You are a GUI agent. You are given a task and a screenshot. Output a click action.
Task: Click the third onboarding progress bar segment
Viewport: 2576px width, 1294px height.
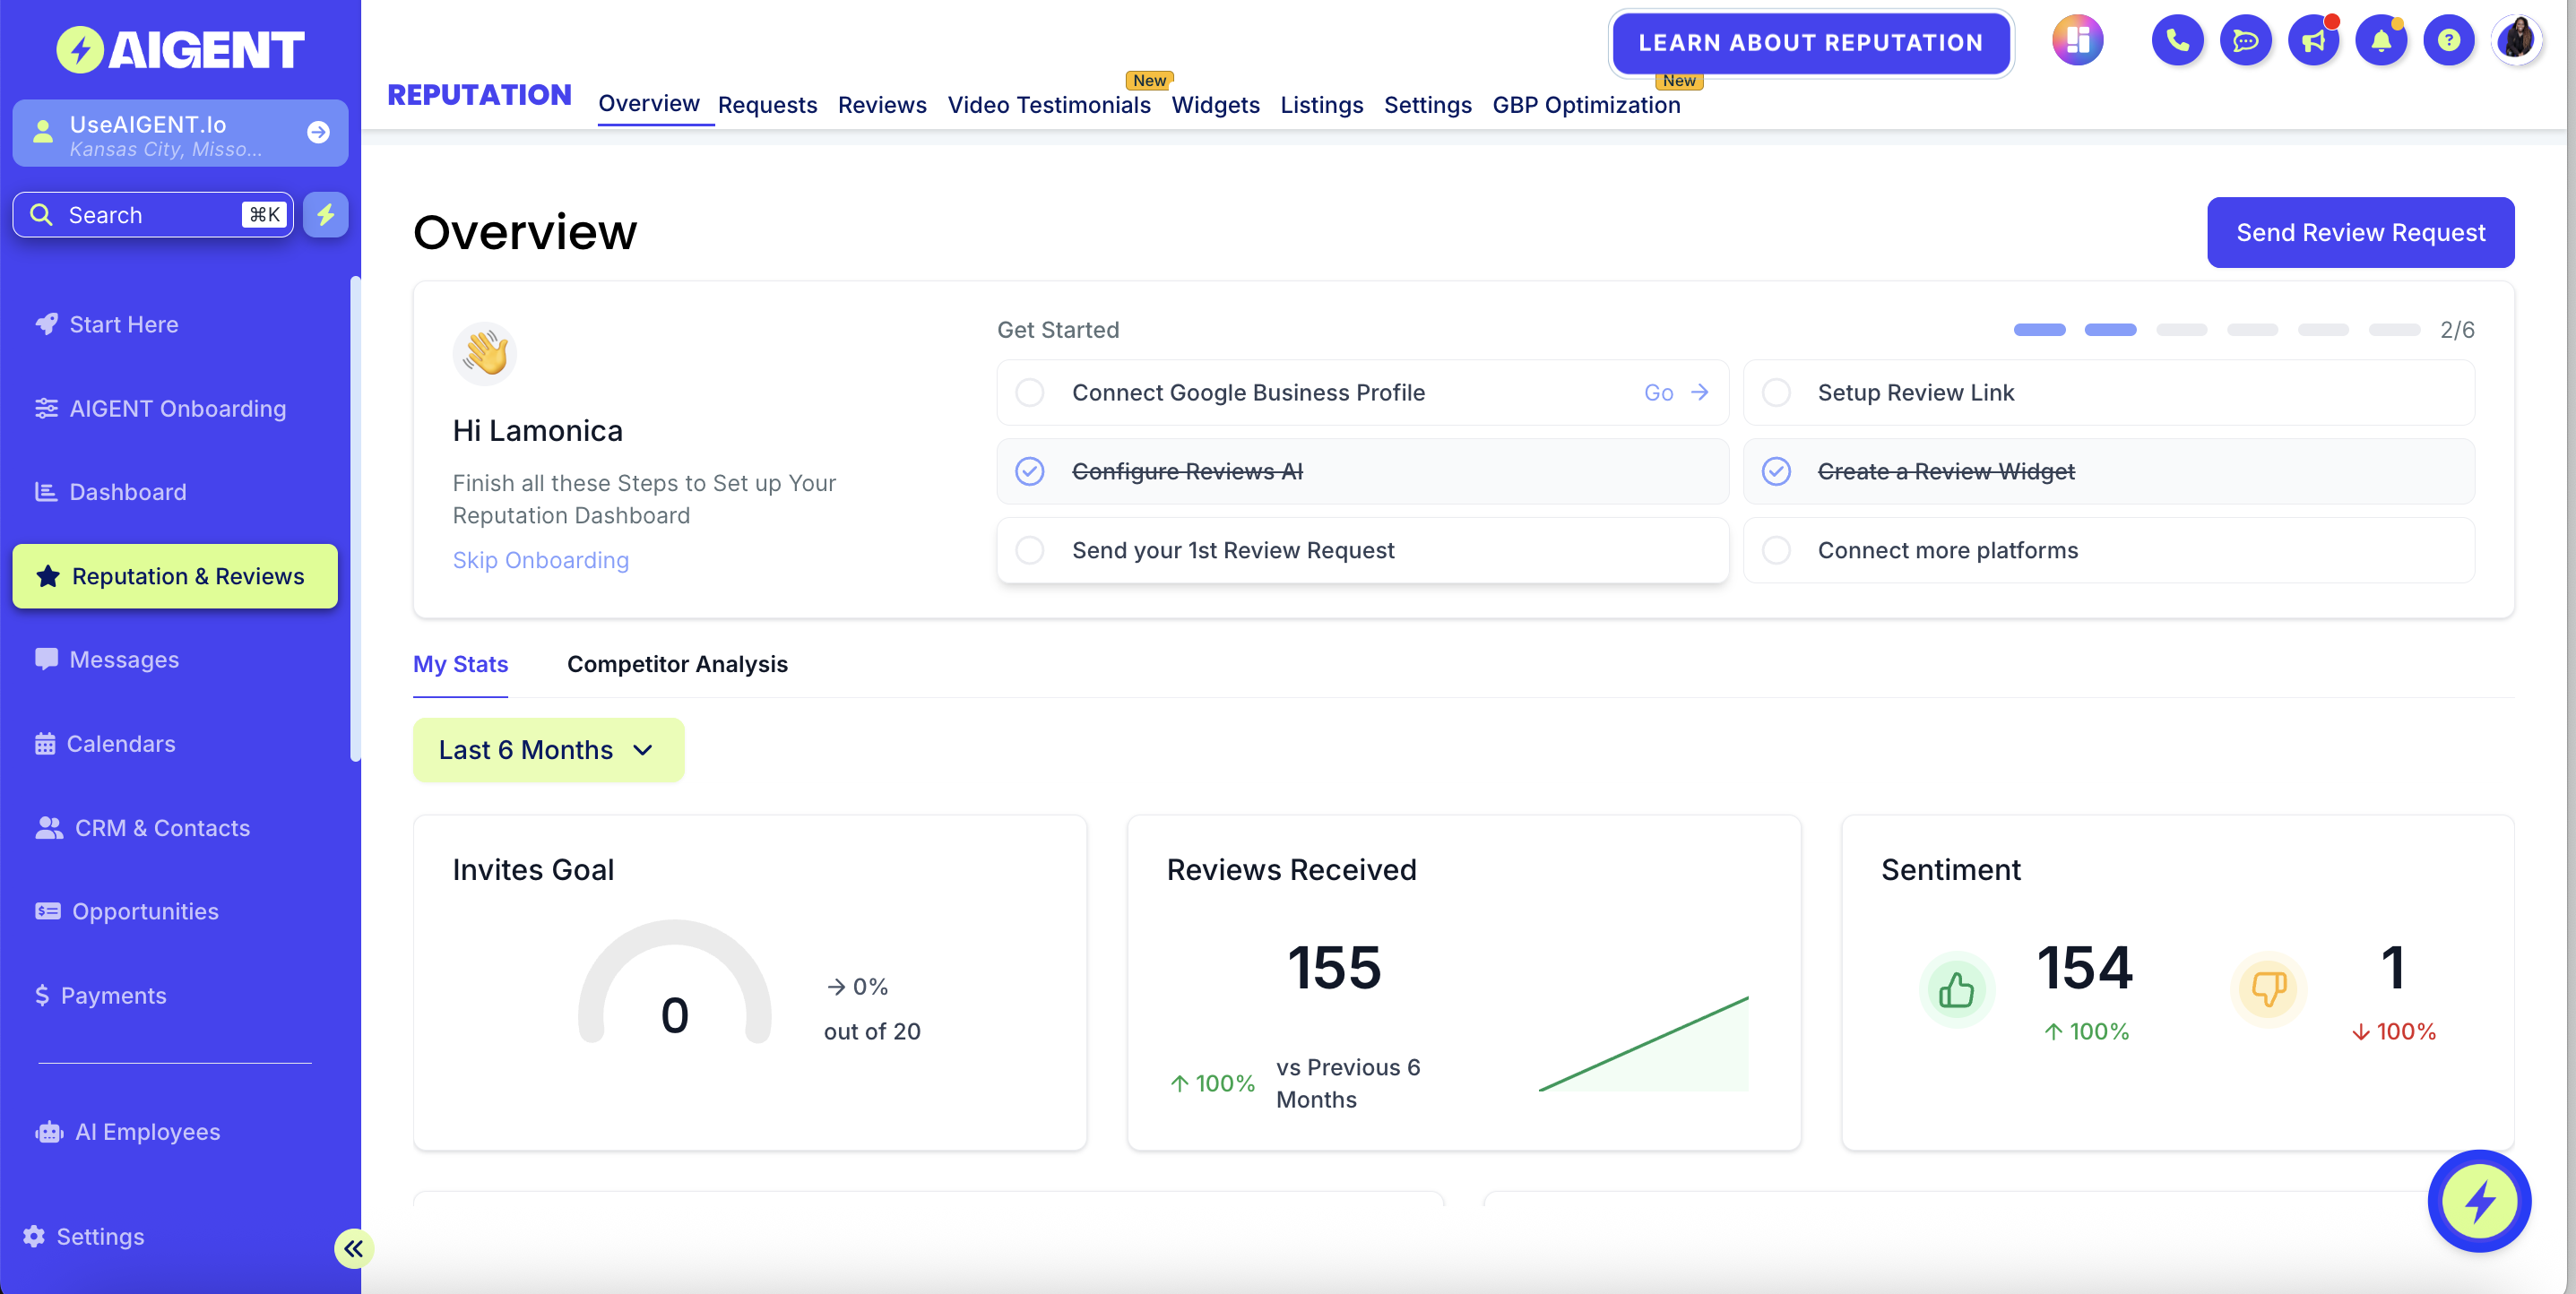coord(2180,330)
